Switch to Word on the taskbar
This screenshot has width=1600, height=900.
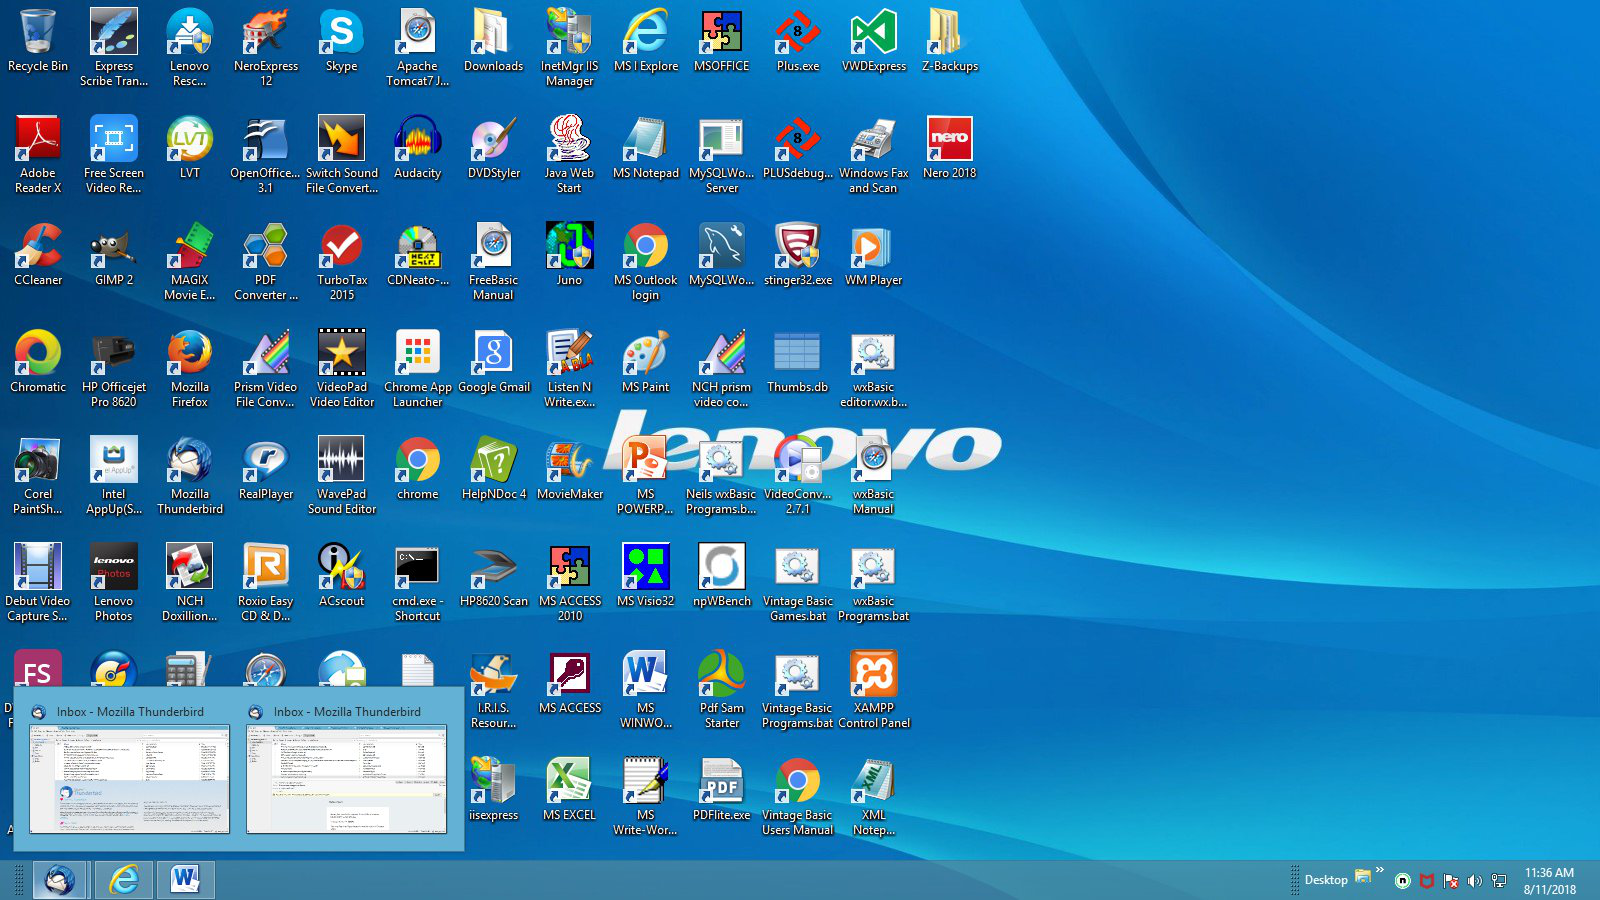(x=185, y=880)
